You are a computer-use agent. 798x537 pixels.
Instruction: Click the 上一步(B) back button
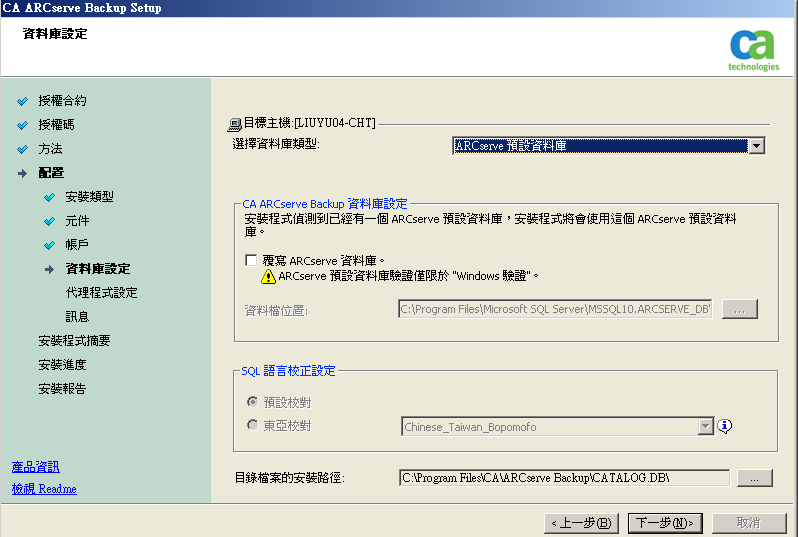point(581,523)
